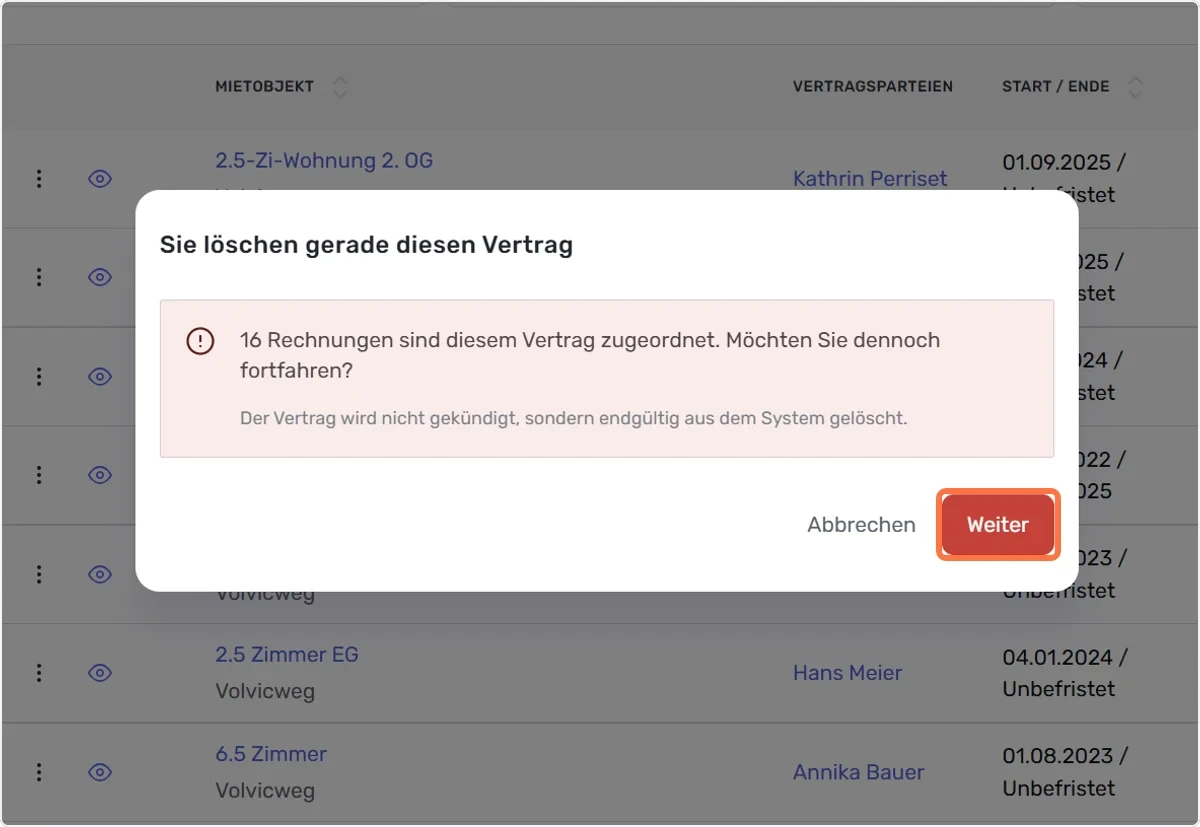Click eye icon in row dated '022 /'
The height and width of the screenshot is (827, 1200).
pos(99,475)
